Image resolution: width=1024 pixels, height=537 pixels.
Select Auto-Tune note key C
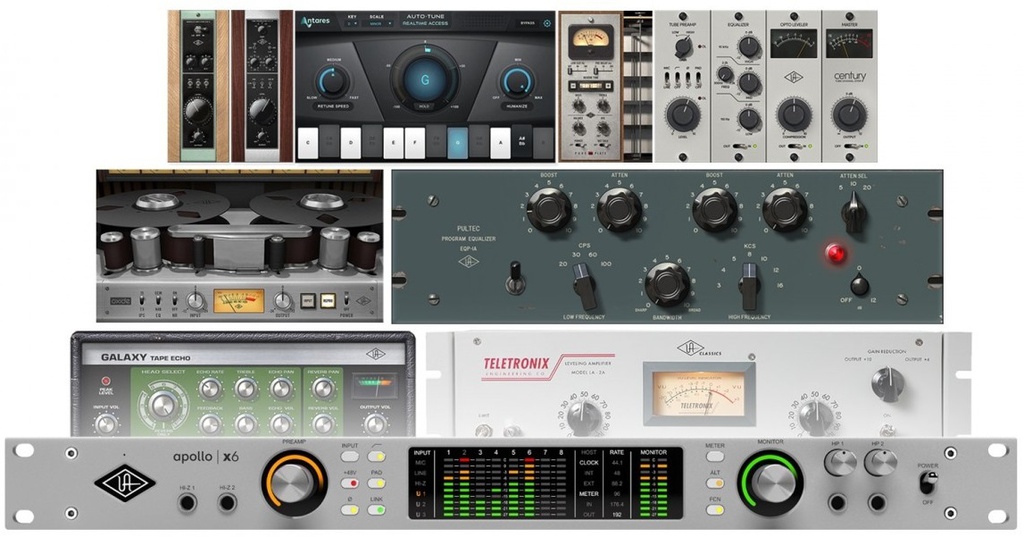[x=308, y=143]
